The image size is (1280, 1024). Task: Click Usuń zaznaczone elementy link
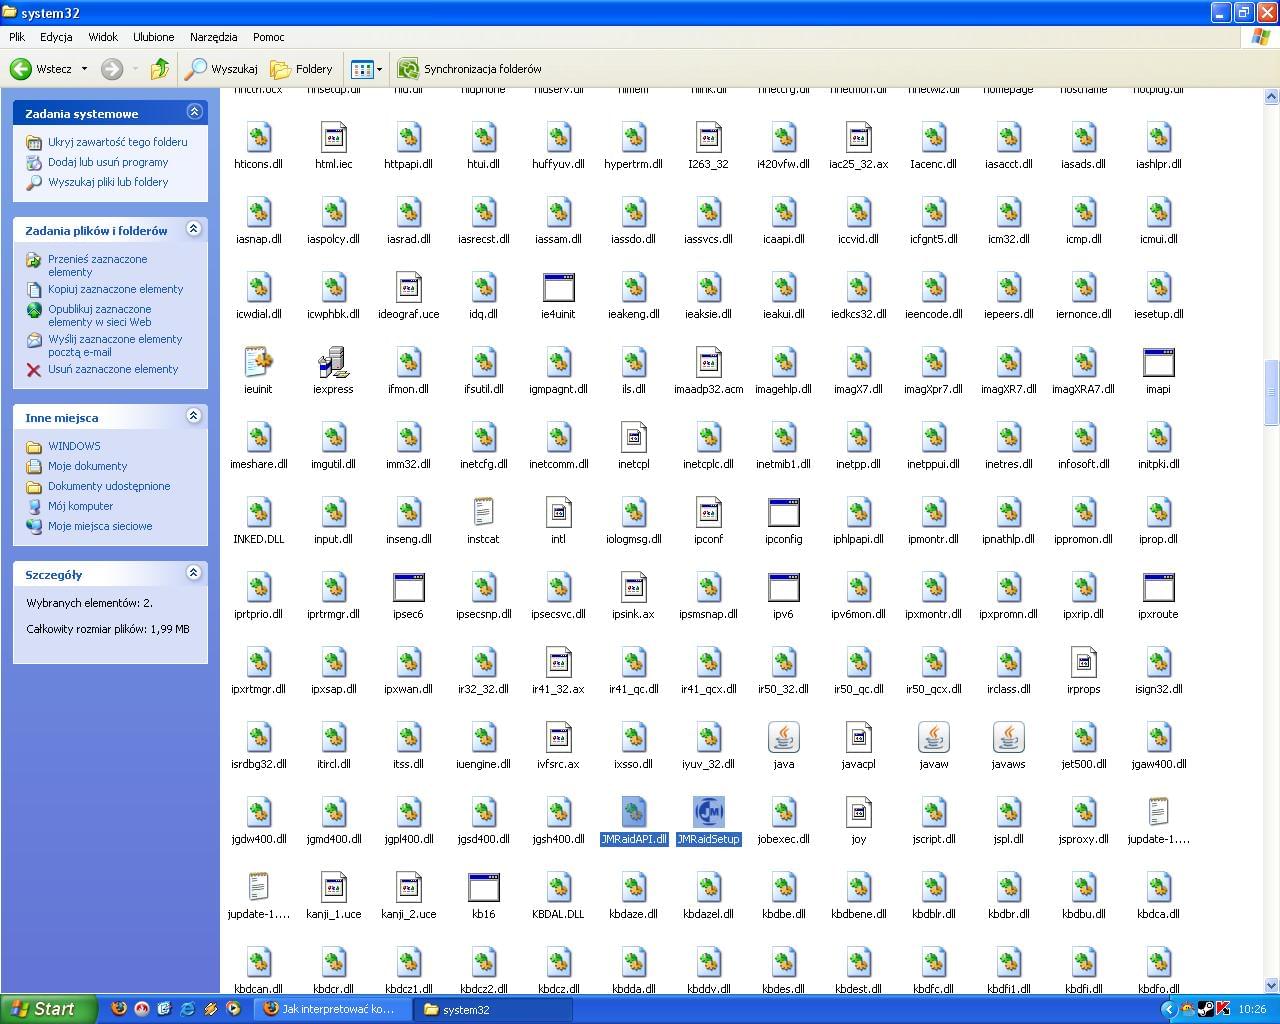(112, 369)
